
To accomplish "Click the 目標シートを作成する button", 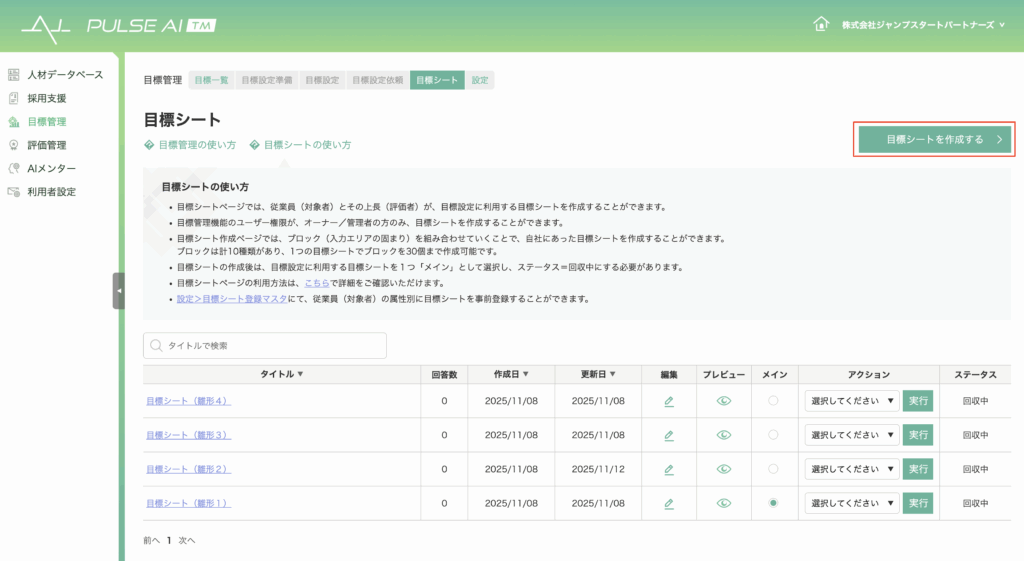I will [x=934, y=140].
